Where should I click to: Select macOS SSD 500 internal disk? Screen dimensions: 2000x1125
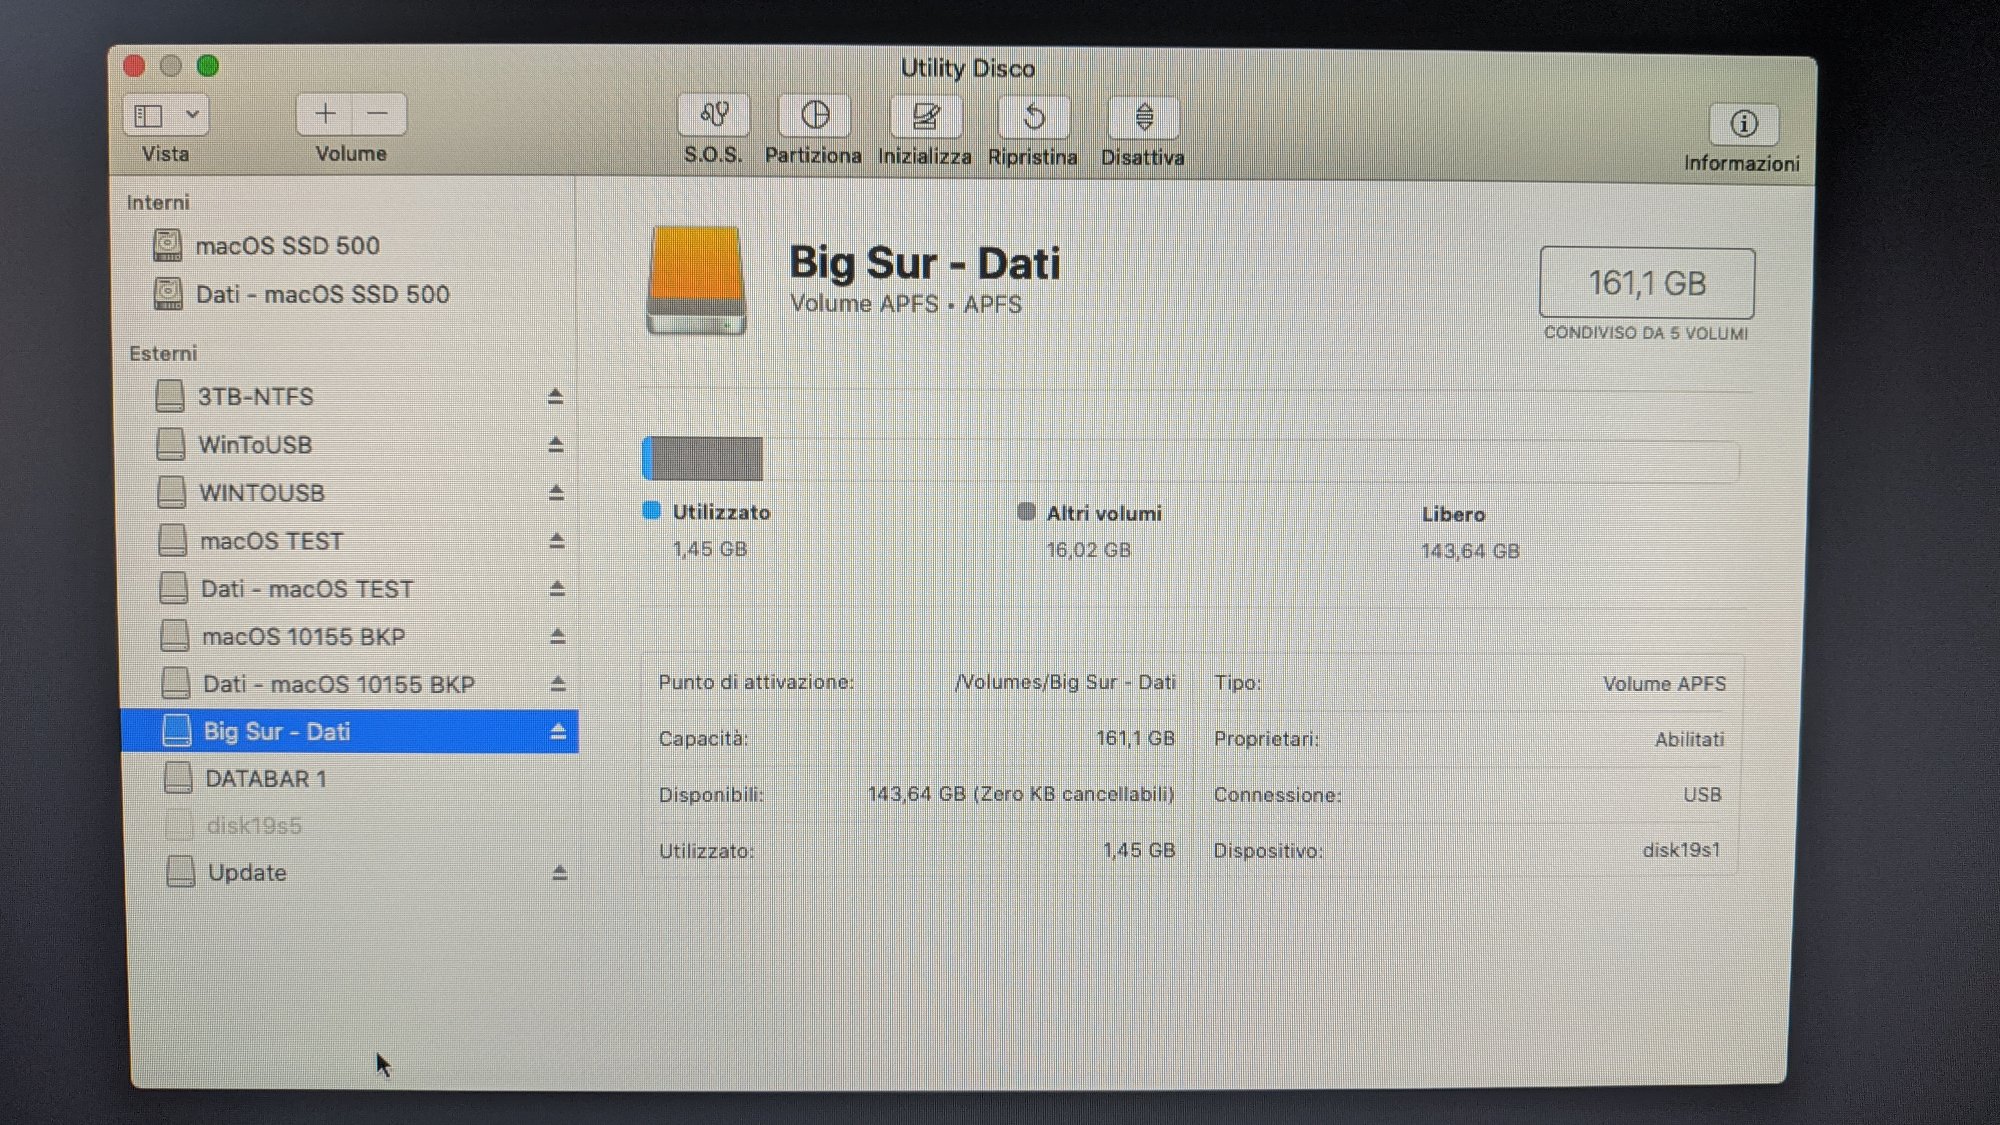287,246
